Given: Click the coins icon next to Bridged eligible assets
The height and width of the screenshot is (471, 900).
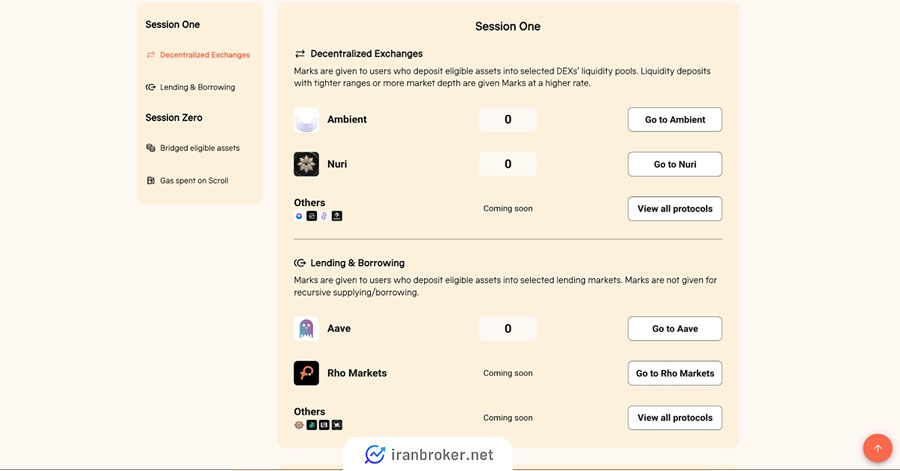Looking at the screenshot, I should [150, 148].
